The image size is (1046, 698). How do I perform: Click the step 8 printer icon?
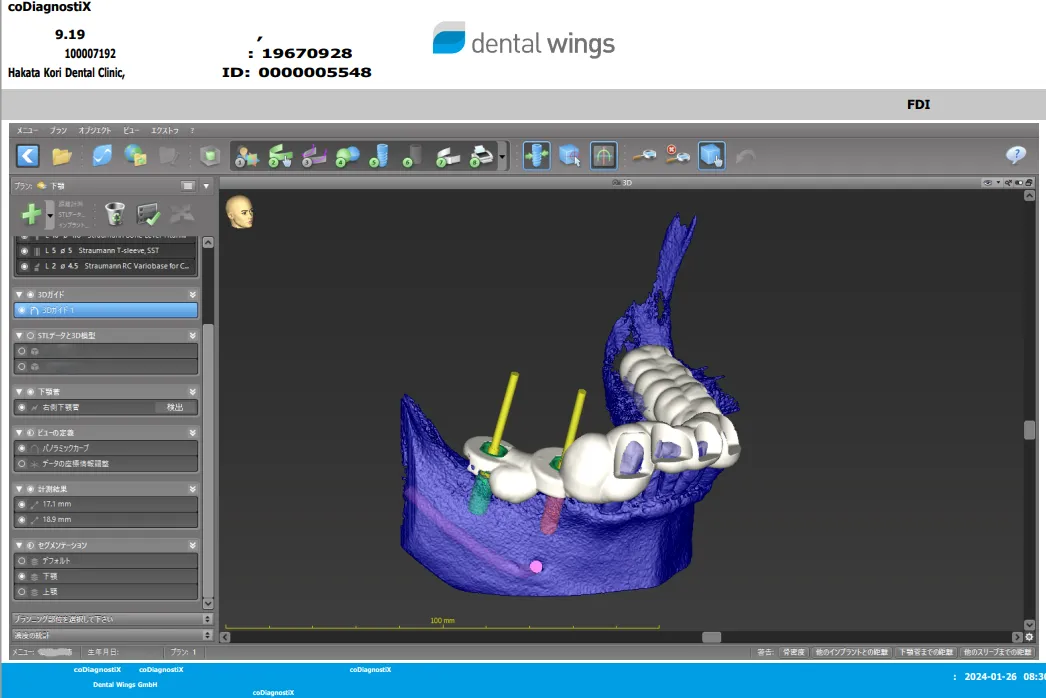[482, 156]
